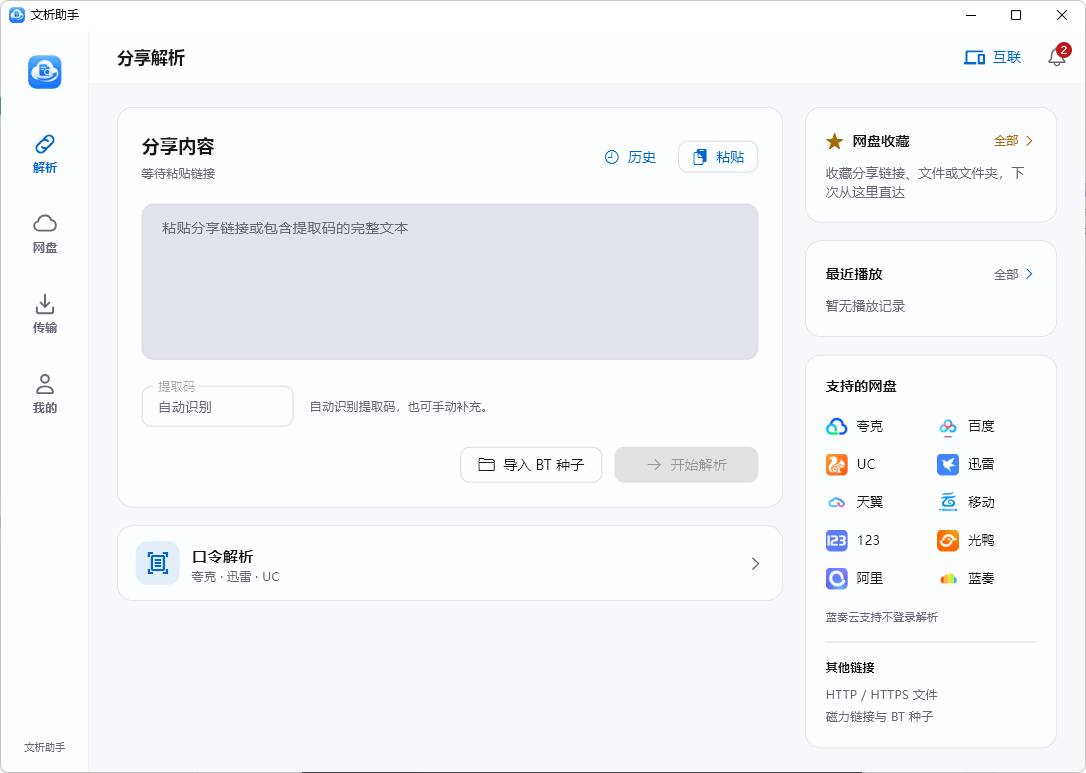Click the clipboard icon on 粘贴
This screenshot has width=1086, height=773.
(700, 157)
